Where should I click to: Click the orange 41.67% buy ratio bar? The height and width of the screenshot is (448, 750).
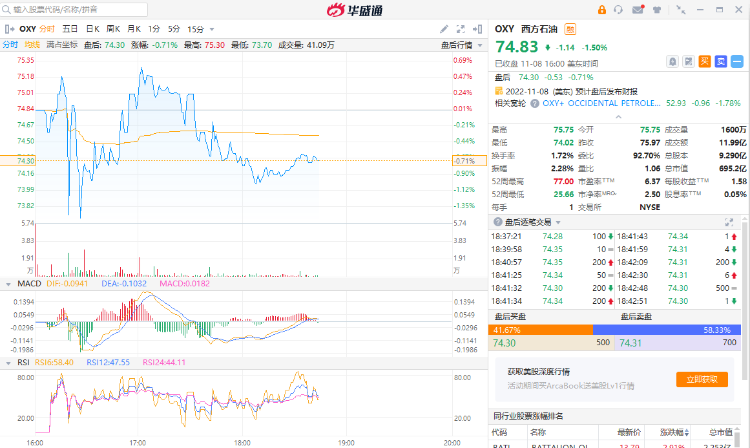point(541,329)
